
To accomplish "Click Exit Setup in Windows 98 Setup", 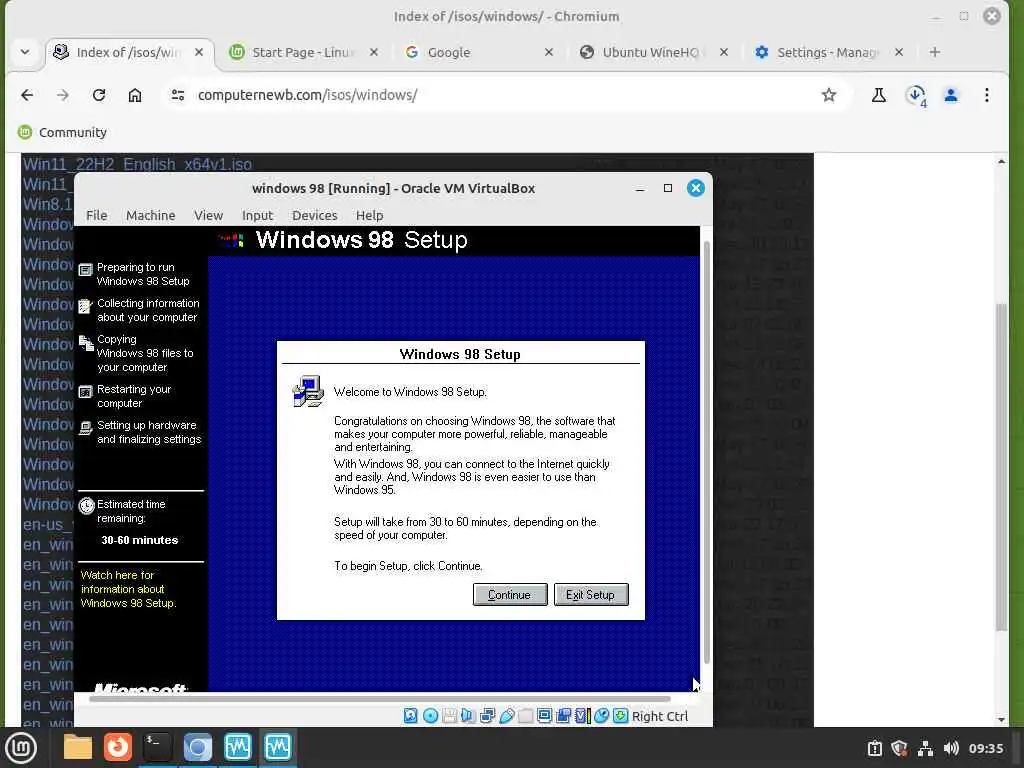I will pyautogui.click(x=591, y=595).
